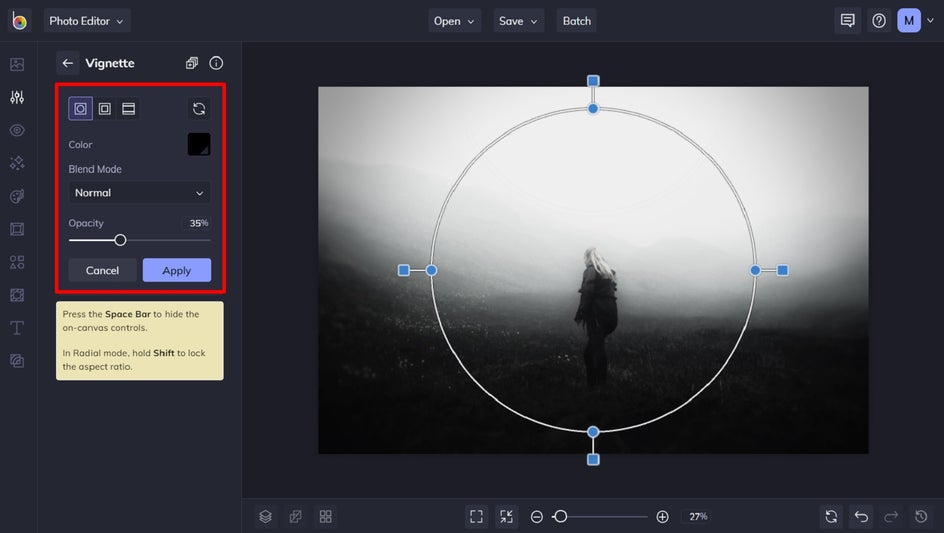The width and height of the screenshot is (944, 533).
Task: Zoom out with the minus icon
Action: (536, 517)
